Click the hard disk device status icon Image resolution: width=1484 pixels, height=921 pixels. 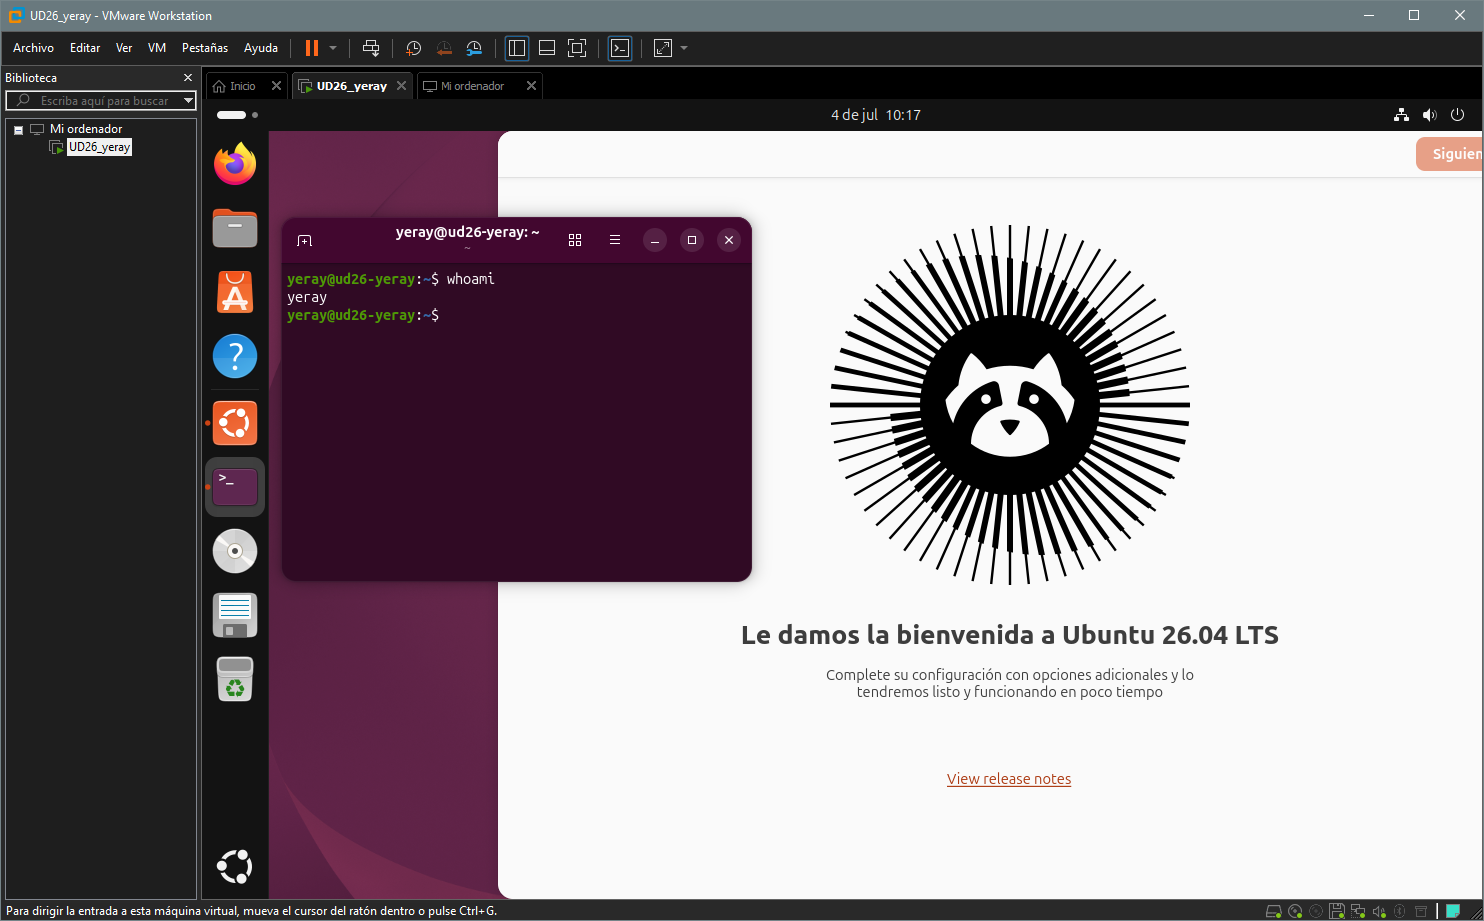pos(1274,911)
